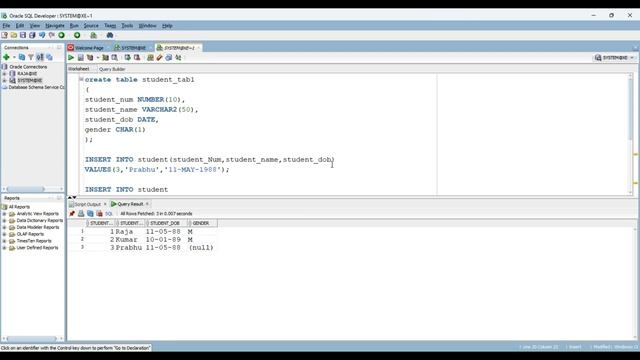The image size is (640, 360).
Task: Click the green Forward navigation circle icon
Action: tap(77, 36)
